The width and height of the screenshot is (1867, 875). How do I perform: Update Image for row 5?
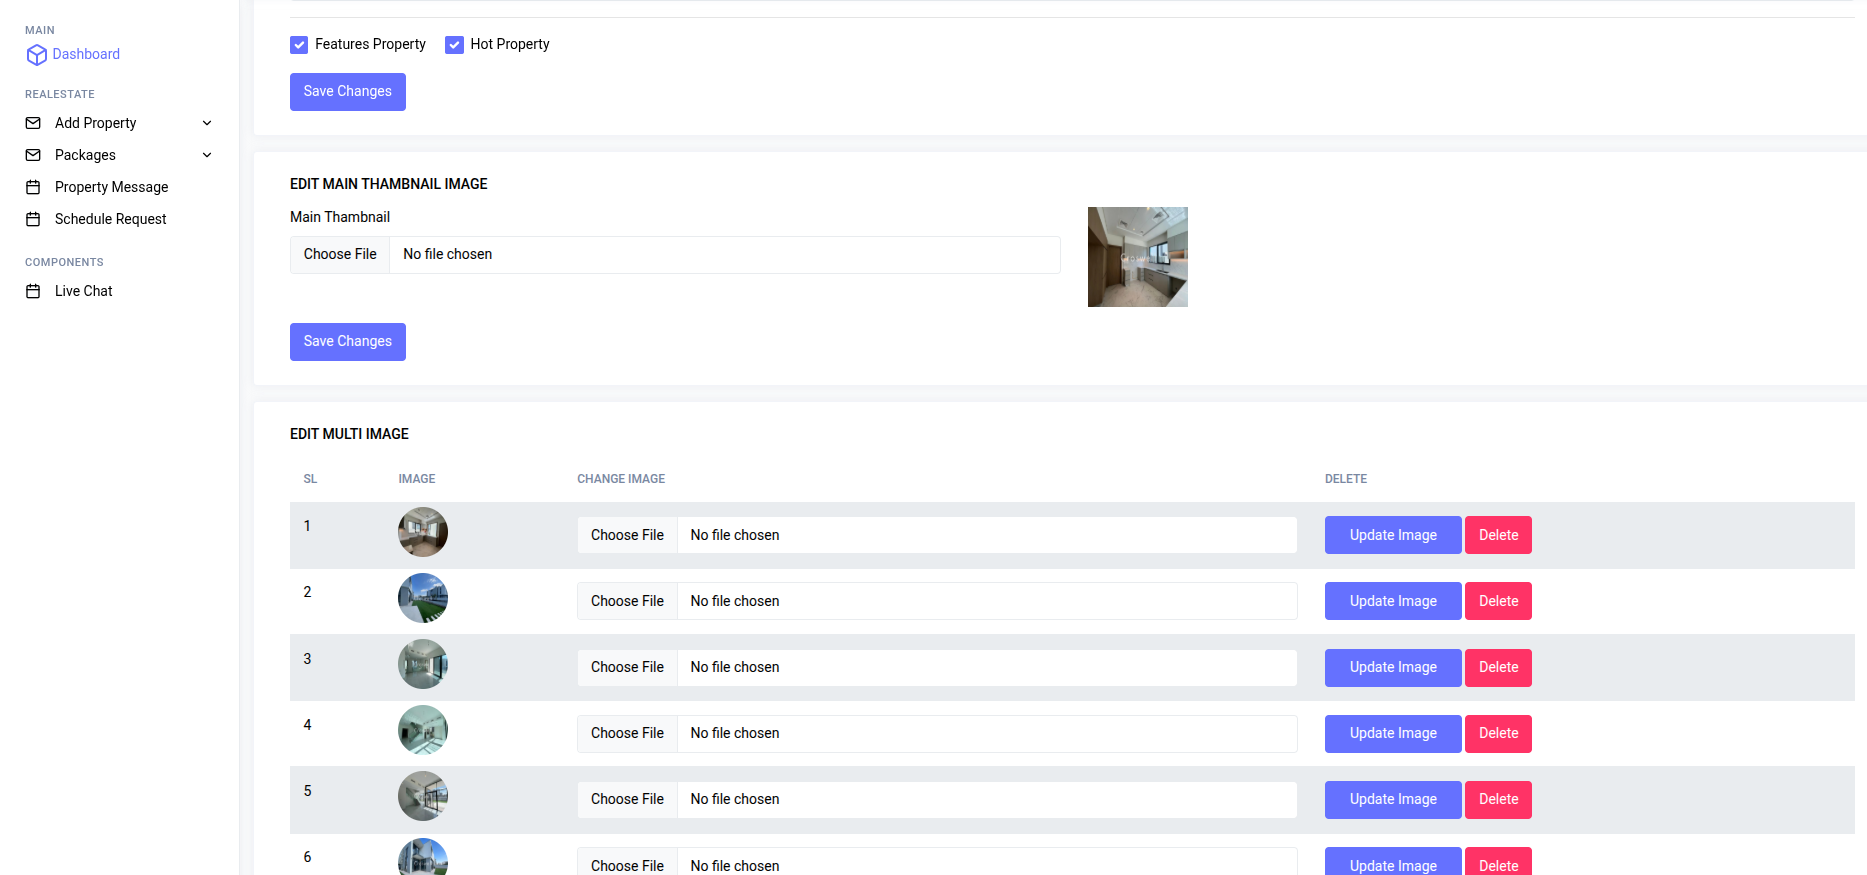[1393, 799]
